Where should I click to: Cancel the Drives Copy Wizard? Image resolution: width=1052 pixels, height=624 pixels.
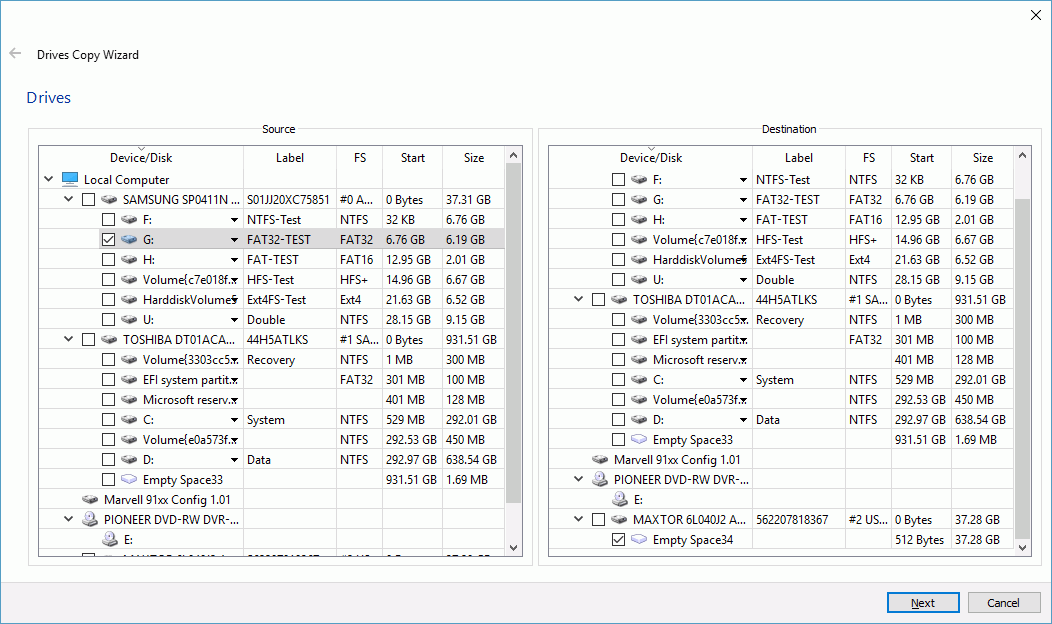1004,603
